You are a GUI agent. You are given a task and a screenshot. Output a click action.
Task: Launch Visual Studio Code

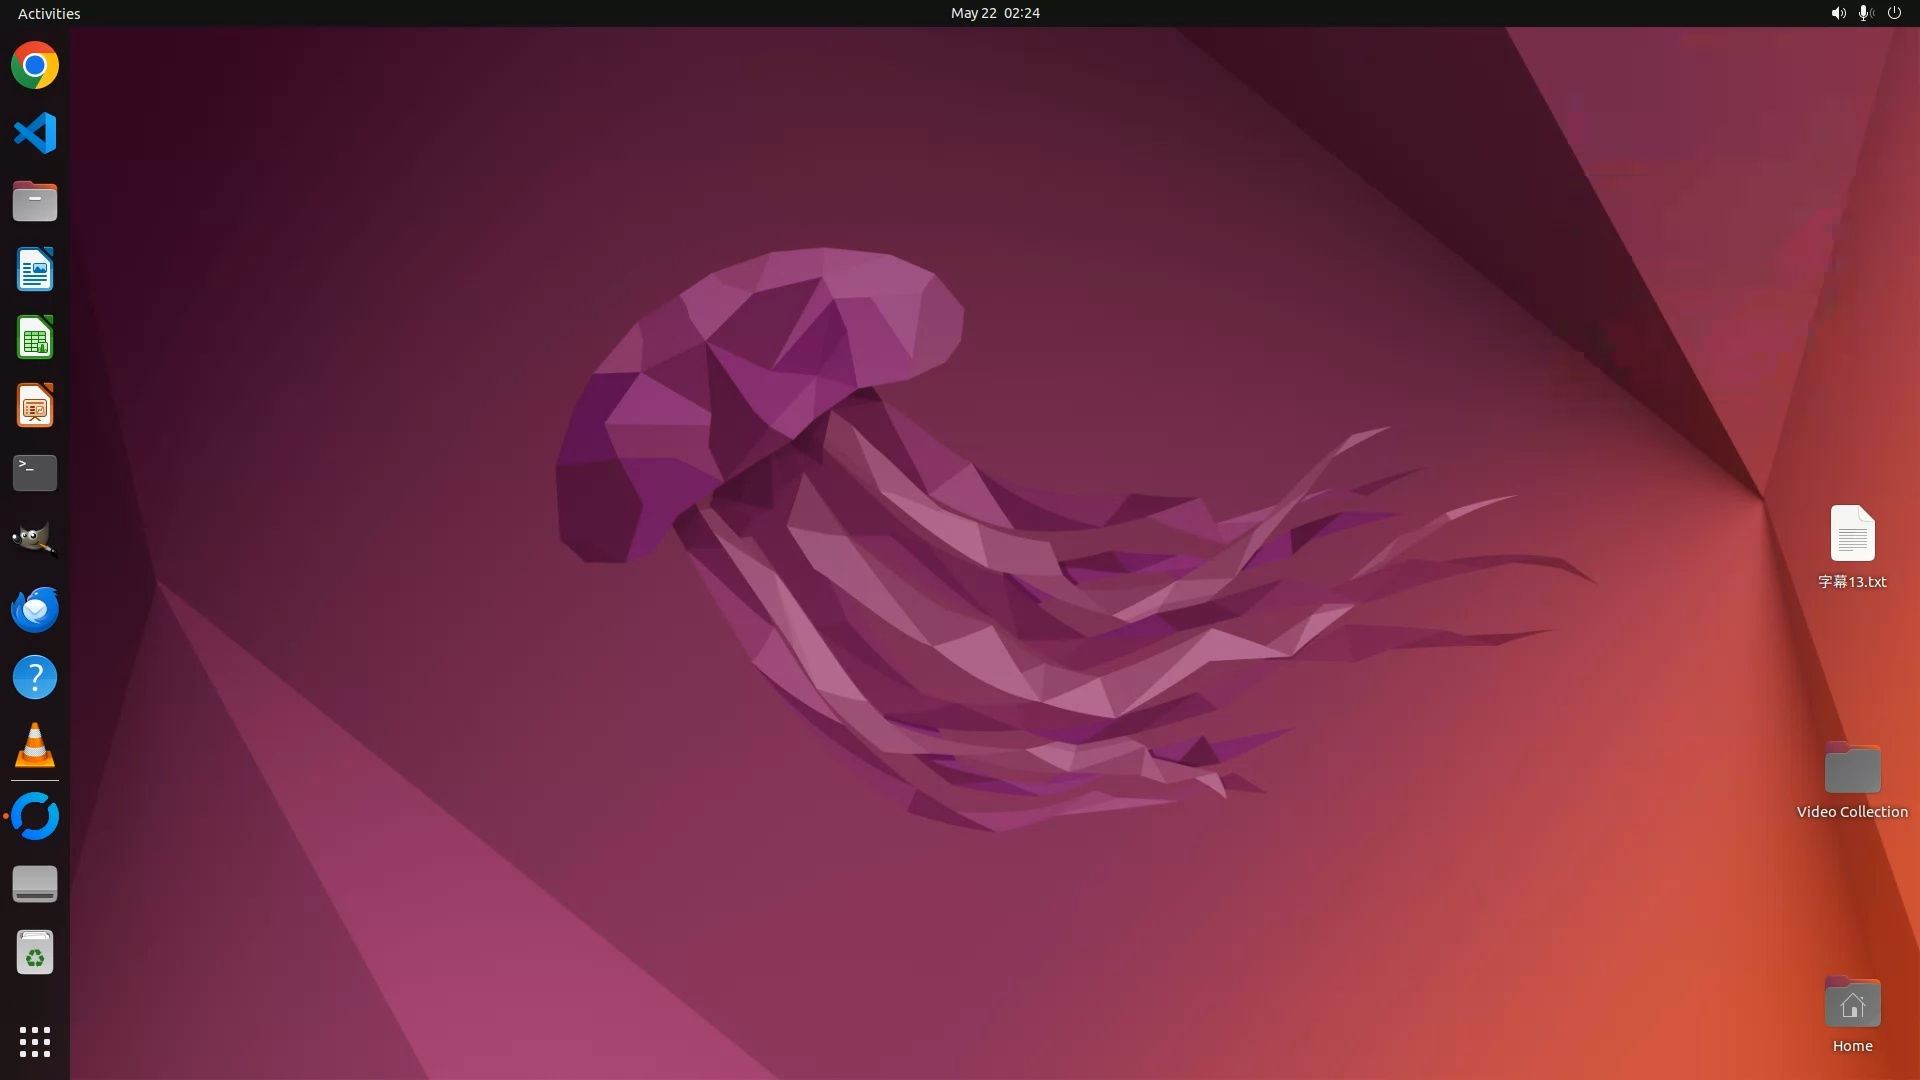point(35,133)
